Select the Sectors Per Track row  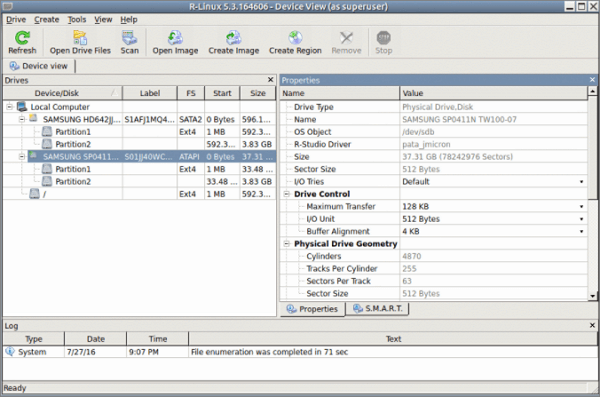434,281
